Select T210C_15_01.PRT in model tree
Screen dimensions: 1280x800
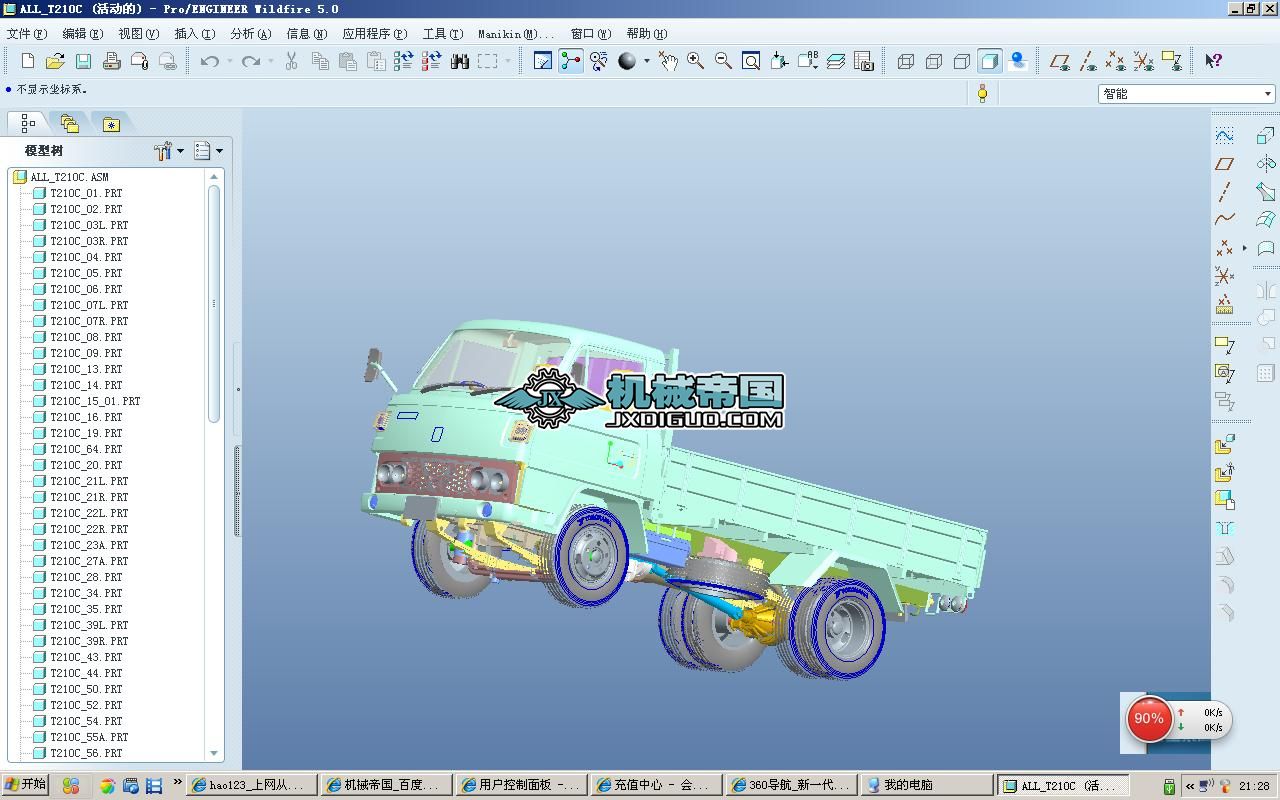(95, 401)
